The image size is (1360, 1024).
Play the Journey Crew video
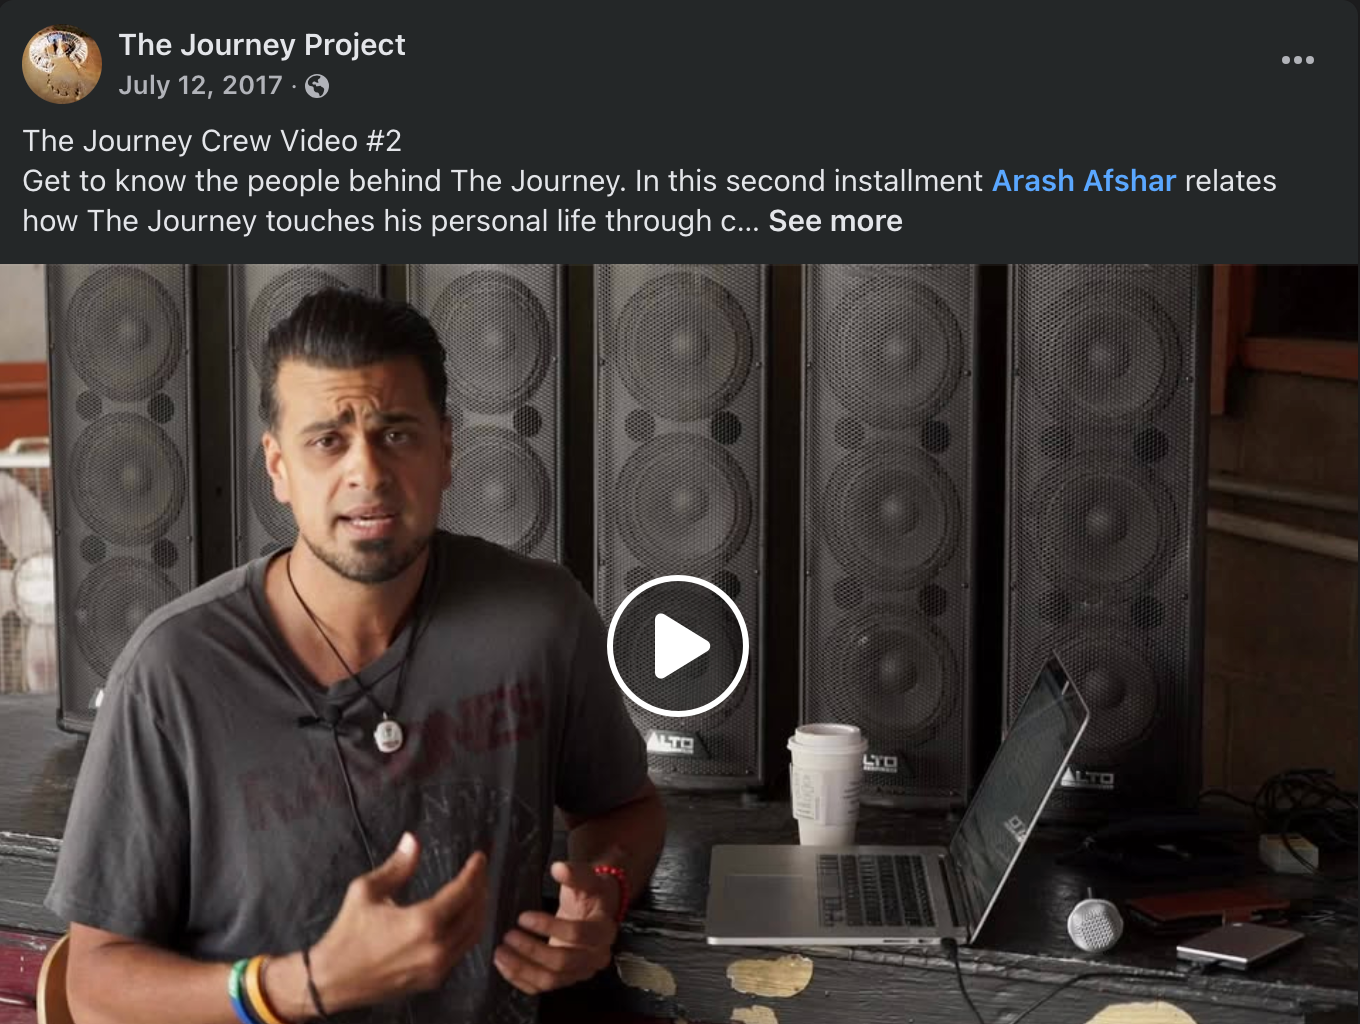678,645
